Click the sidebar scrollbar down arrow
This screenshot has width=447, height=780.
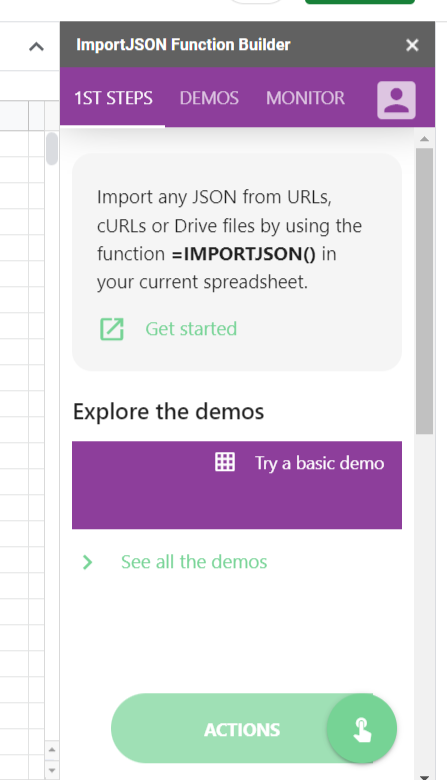(424, 776)
